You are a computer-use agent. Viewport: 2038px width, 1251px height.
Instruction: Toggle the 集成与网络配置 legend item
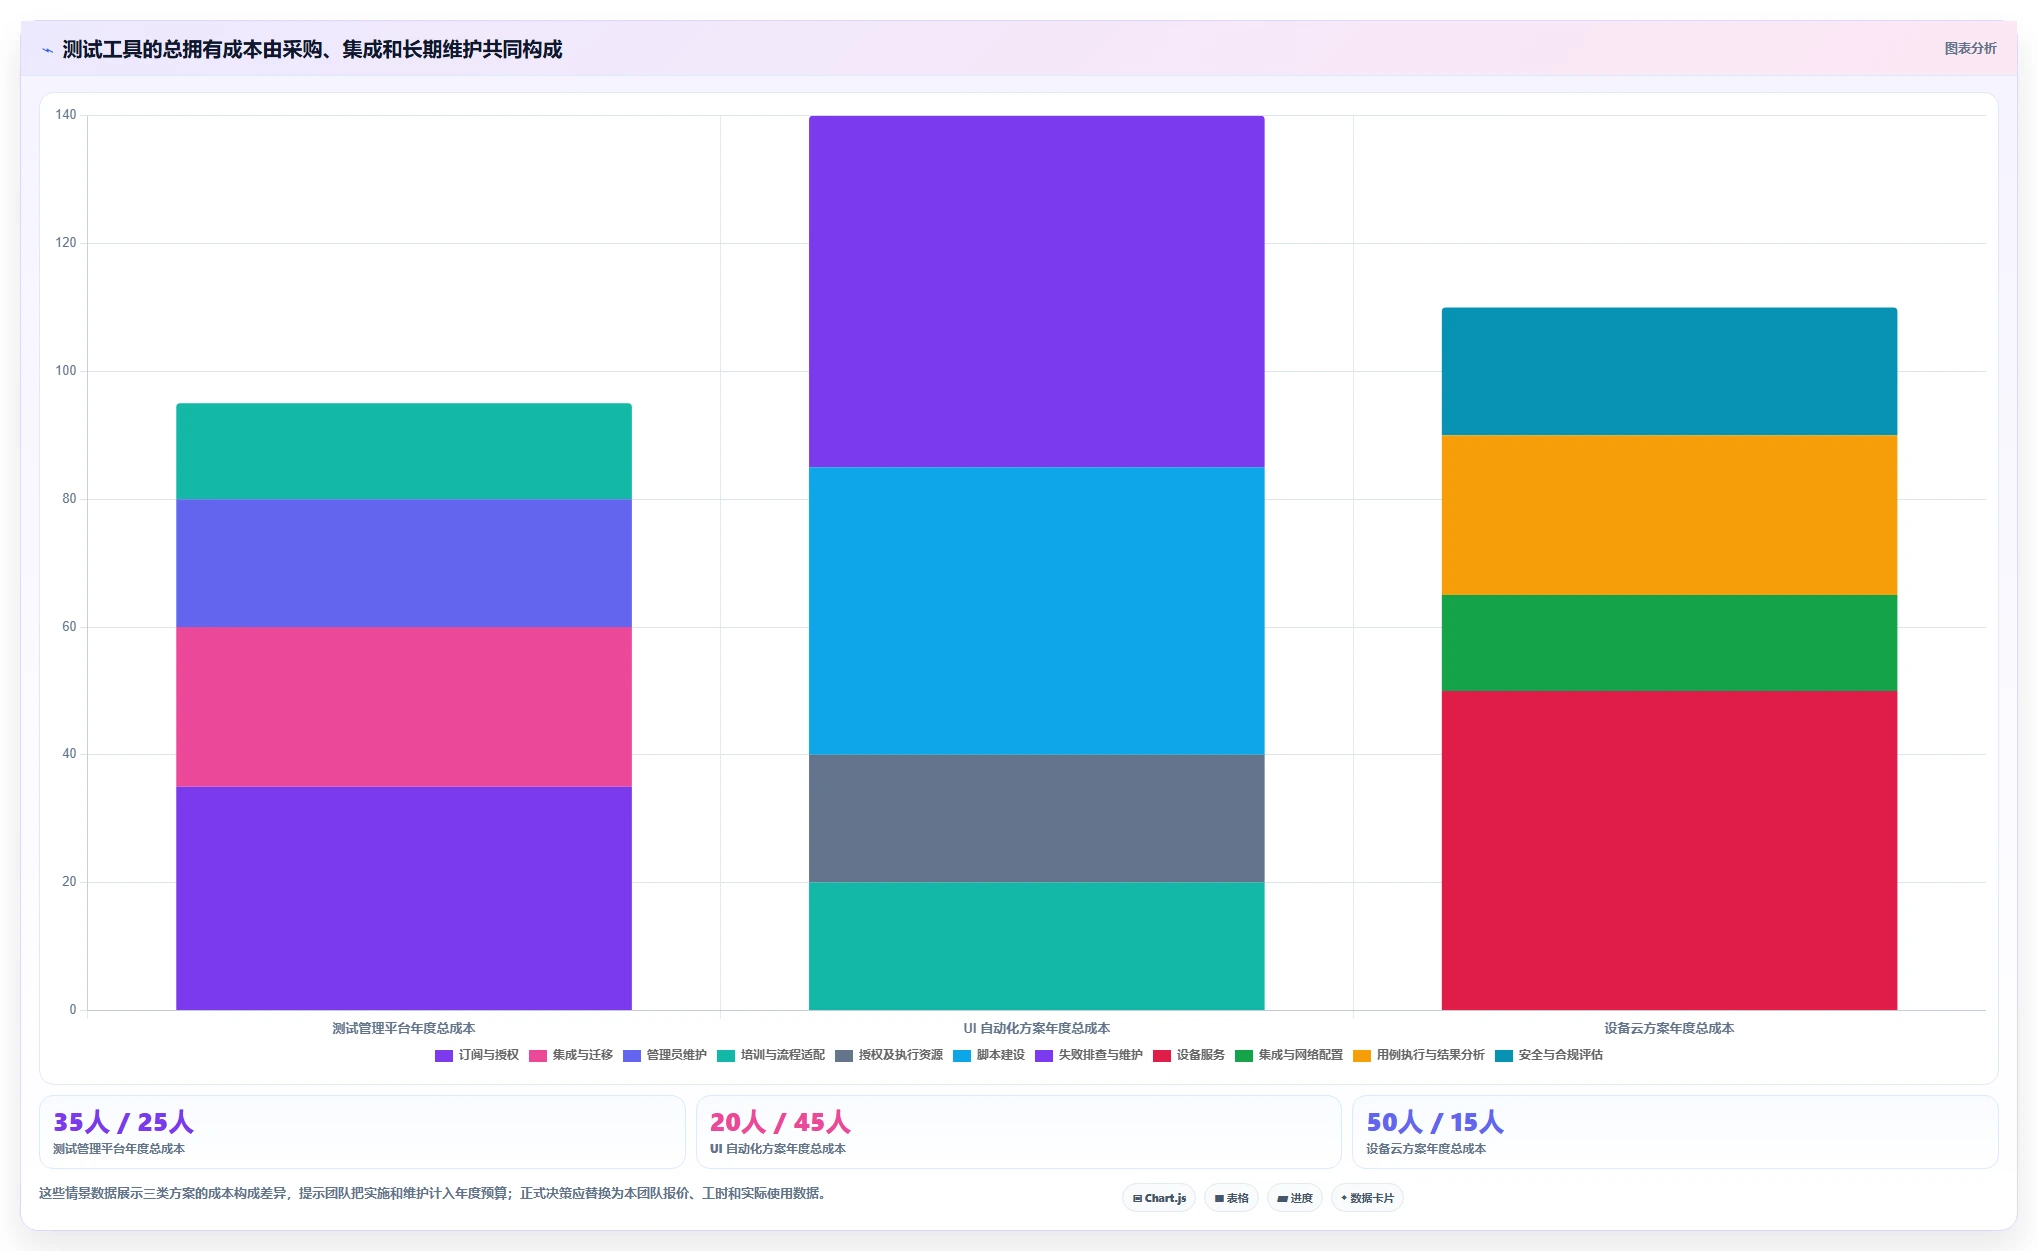[1289, 1055]
